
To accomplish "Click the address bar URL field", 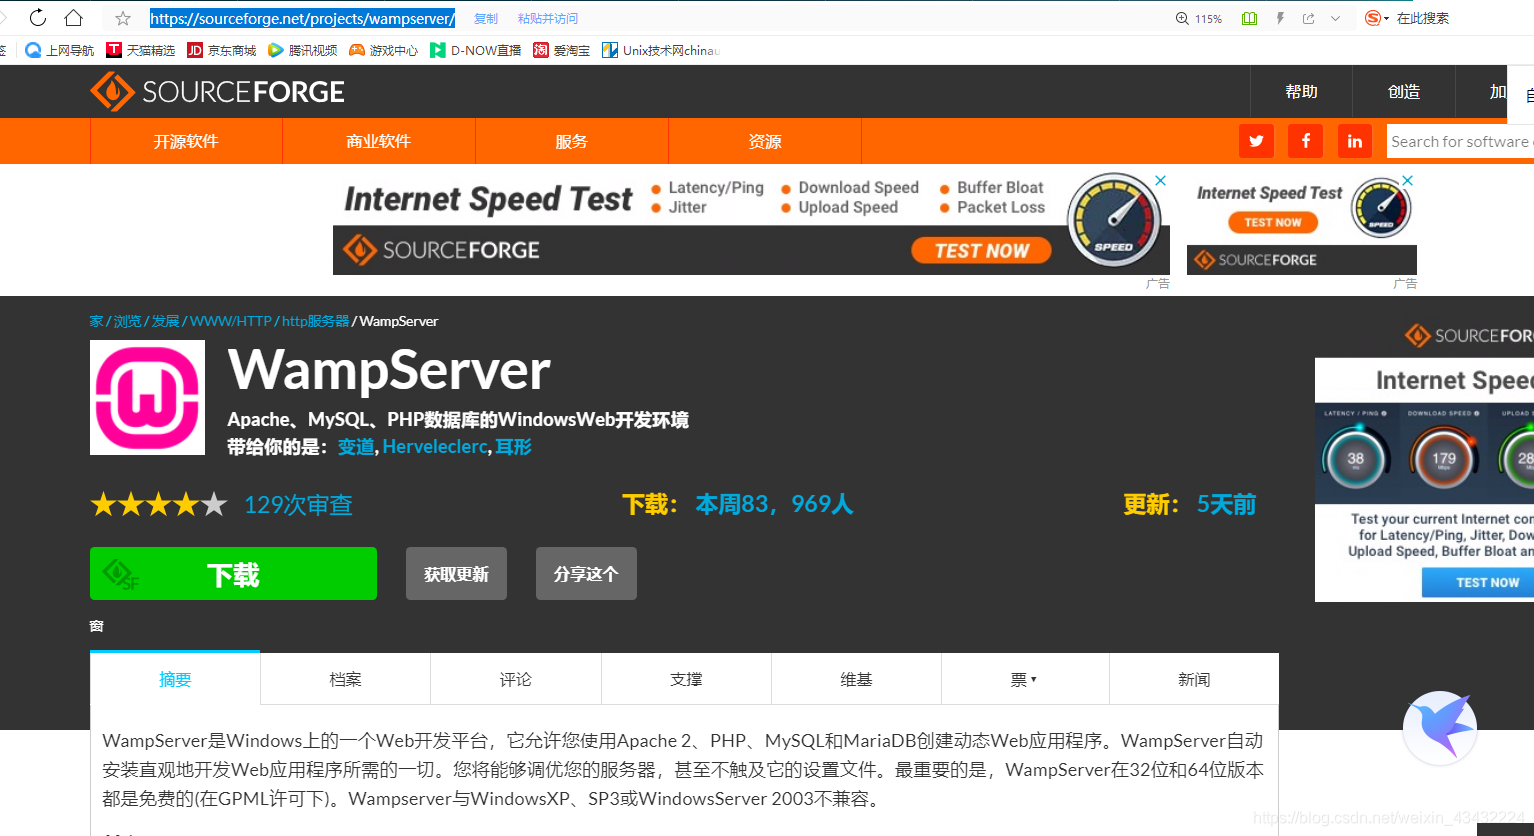I will point(303,18).
